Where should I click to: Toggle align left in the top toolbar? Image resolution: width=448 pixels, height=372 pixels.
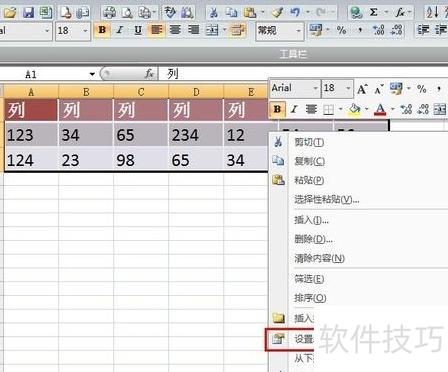coord(156,30)
